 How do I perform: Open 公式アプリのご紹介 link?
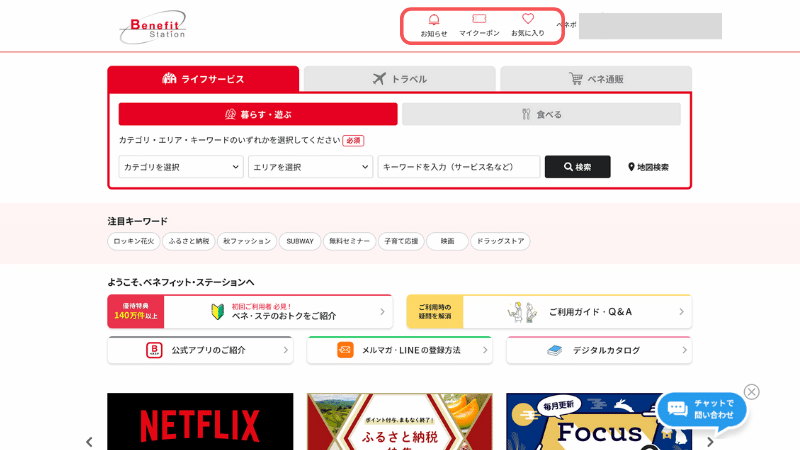coord(200,350)
